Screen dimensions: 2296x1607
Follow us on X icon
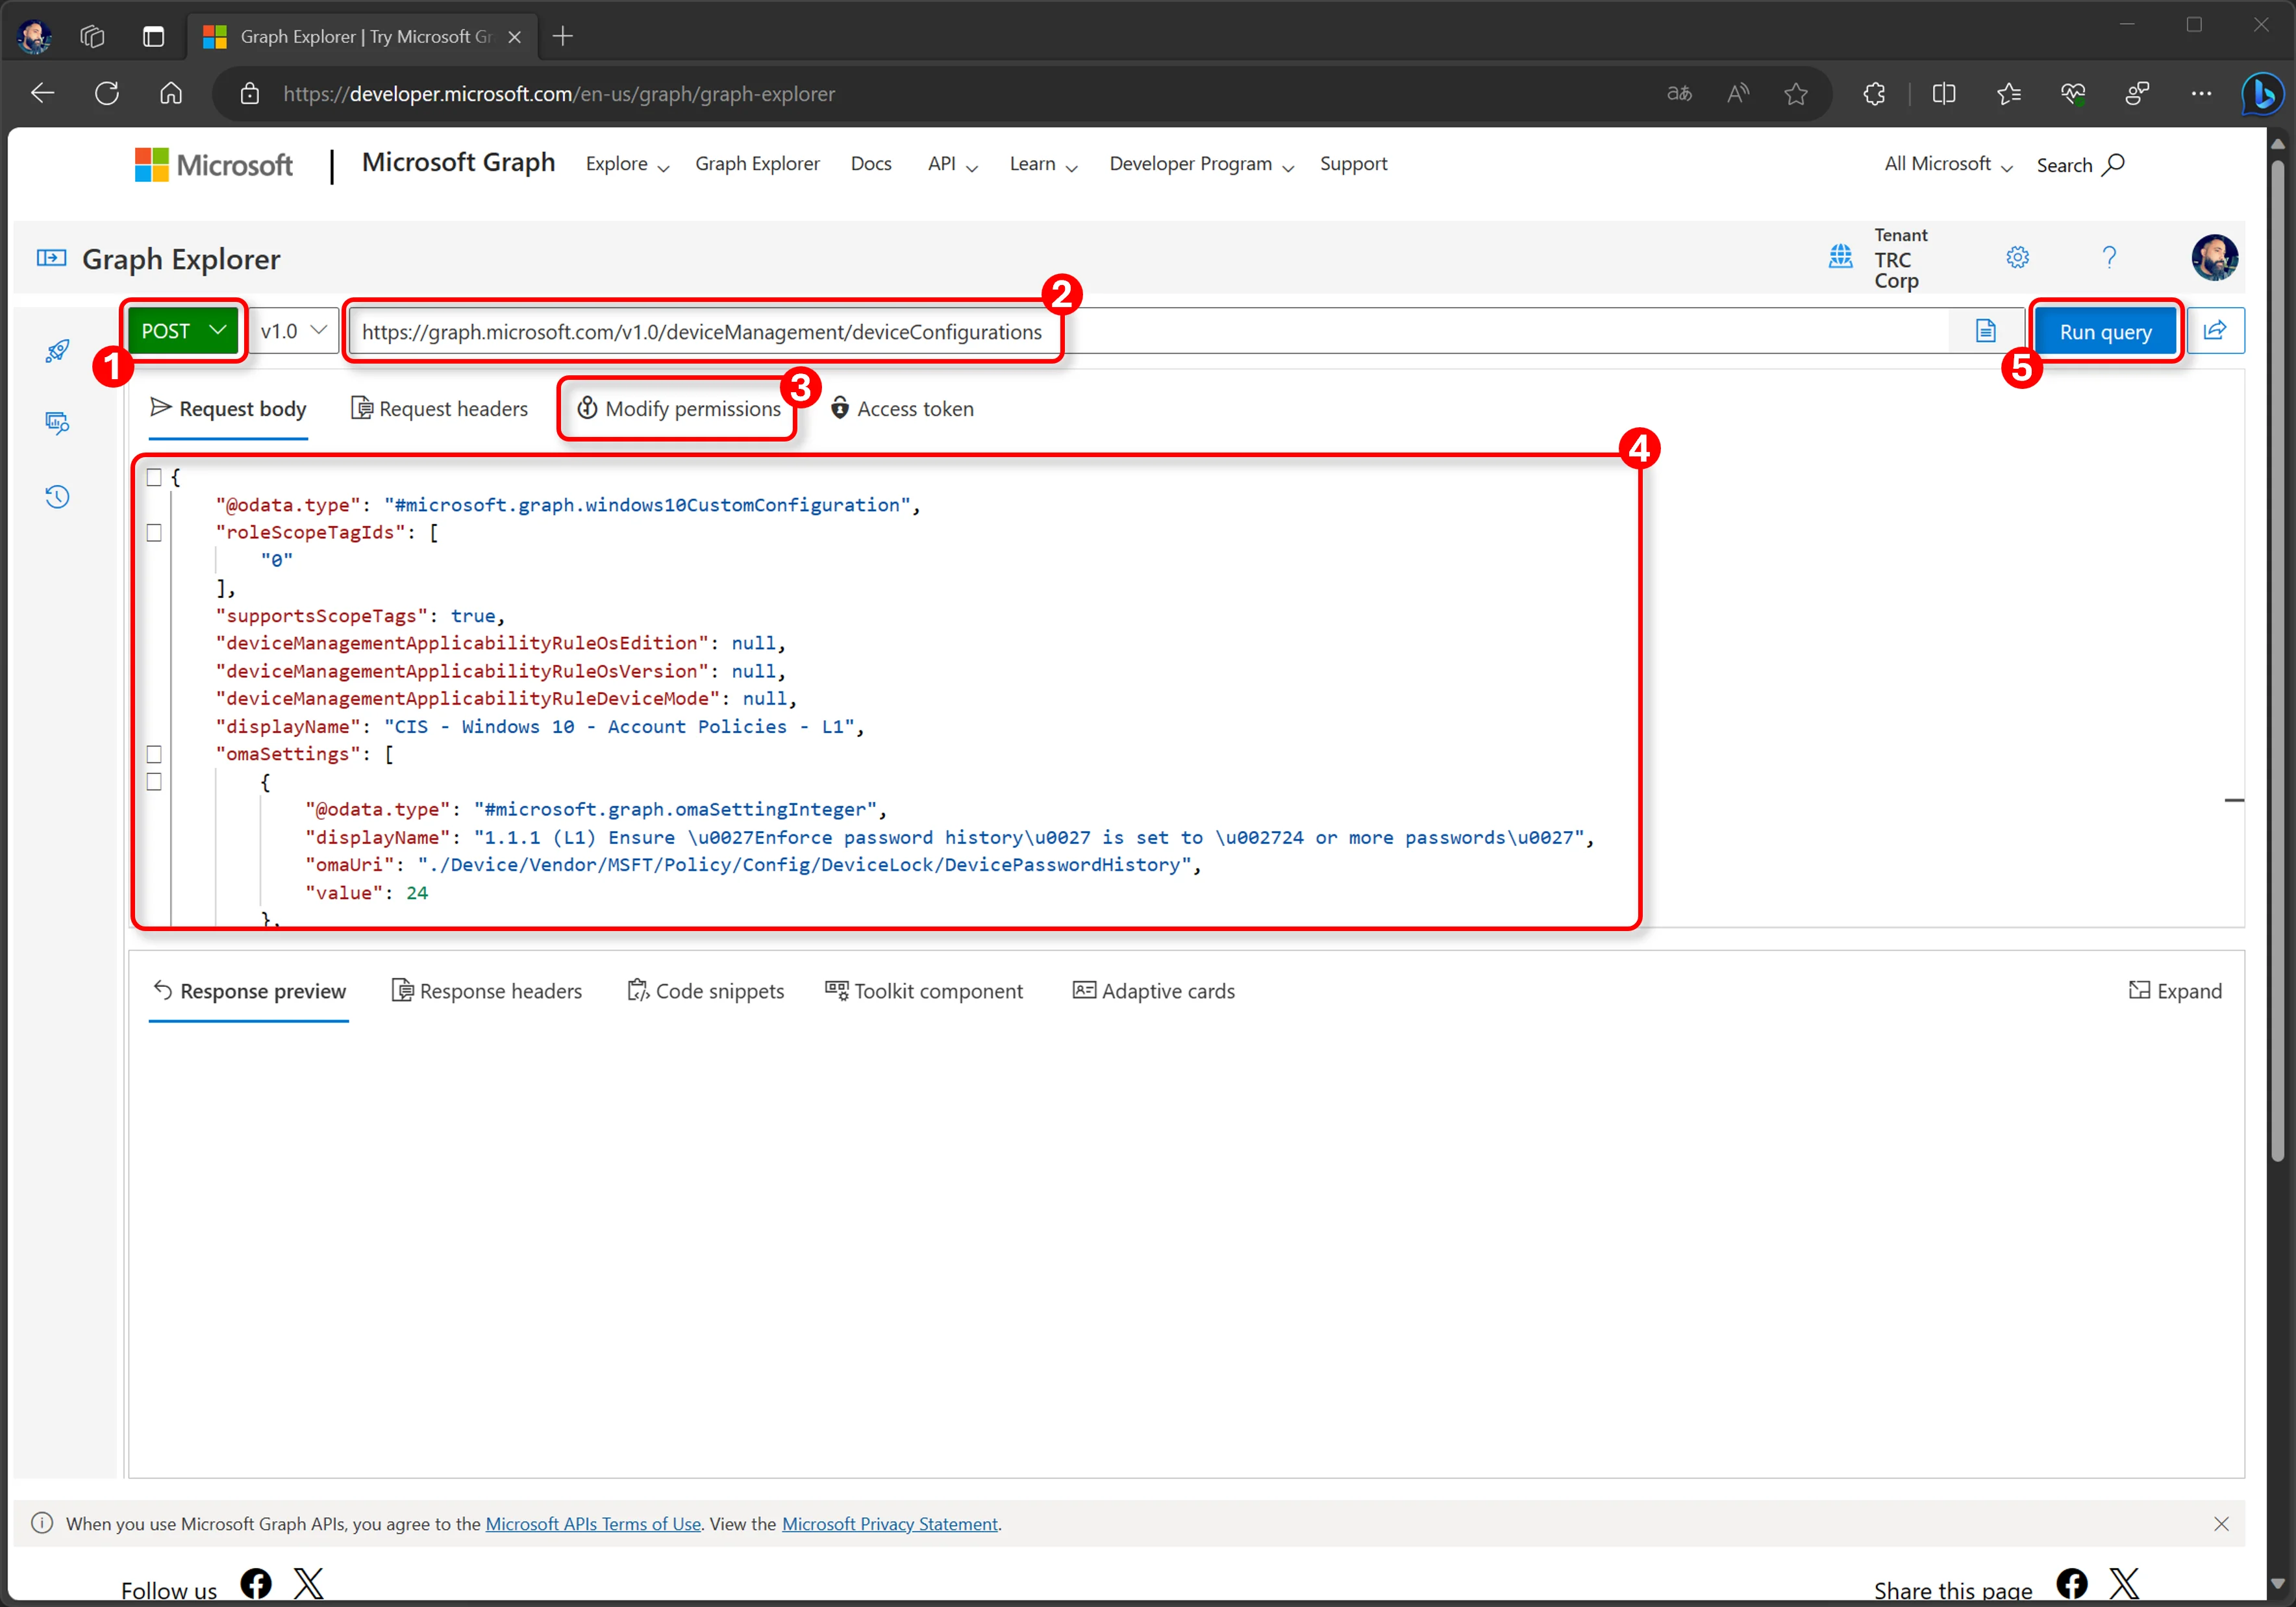click(309, 1584)
